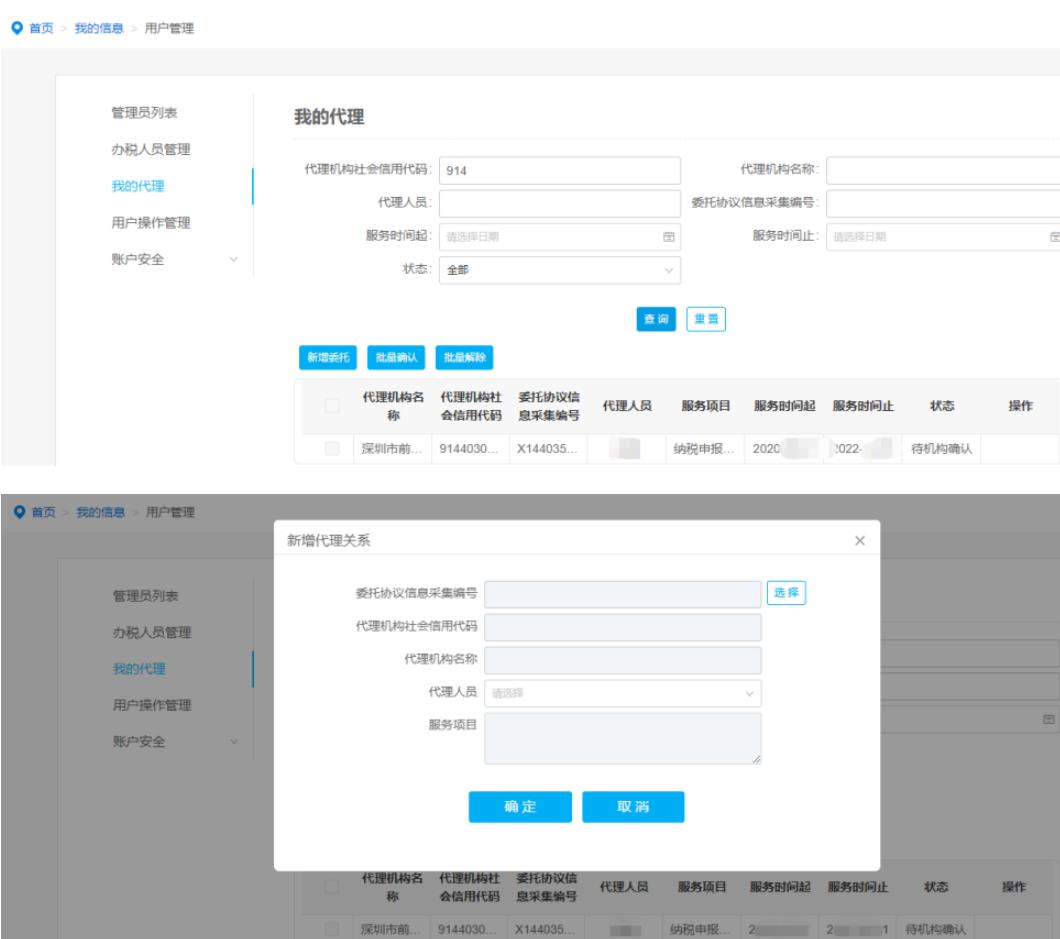The width and height of the screenshot is (1060, 939).
Task: Click 选择 button beside 委托协议信息采集编号
Action: tap(786, 593)
